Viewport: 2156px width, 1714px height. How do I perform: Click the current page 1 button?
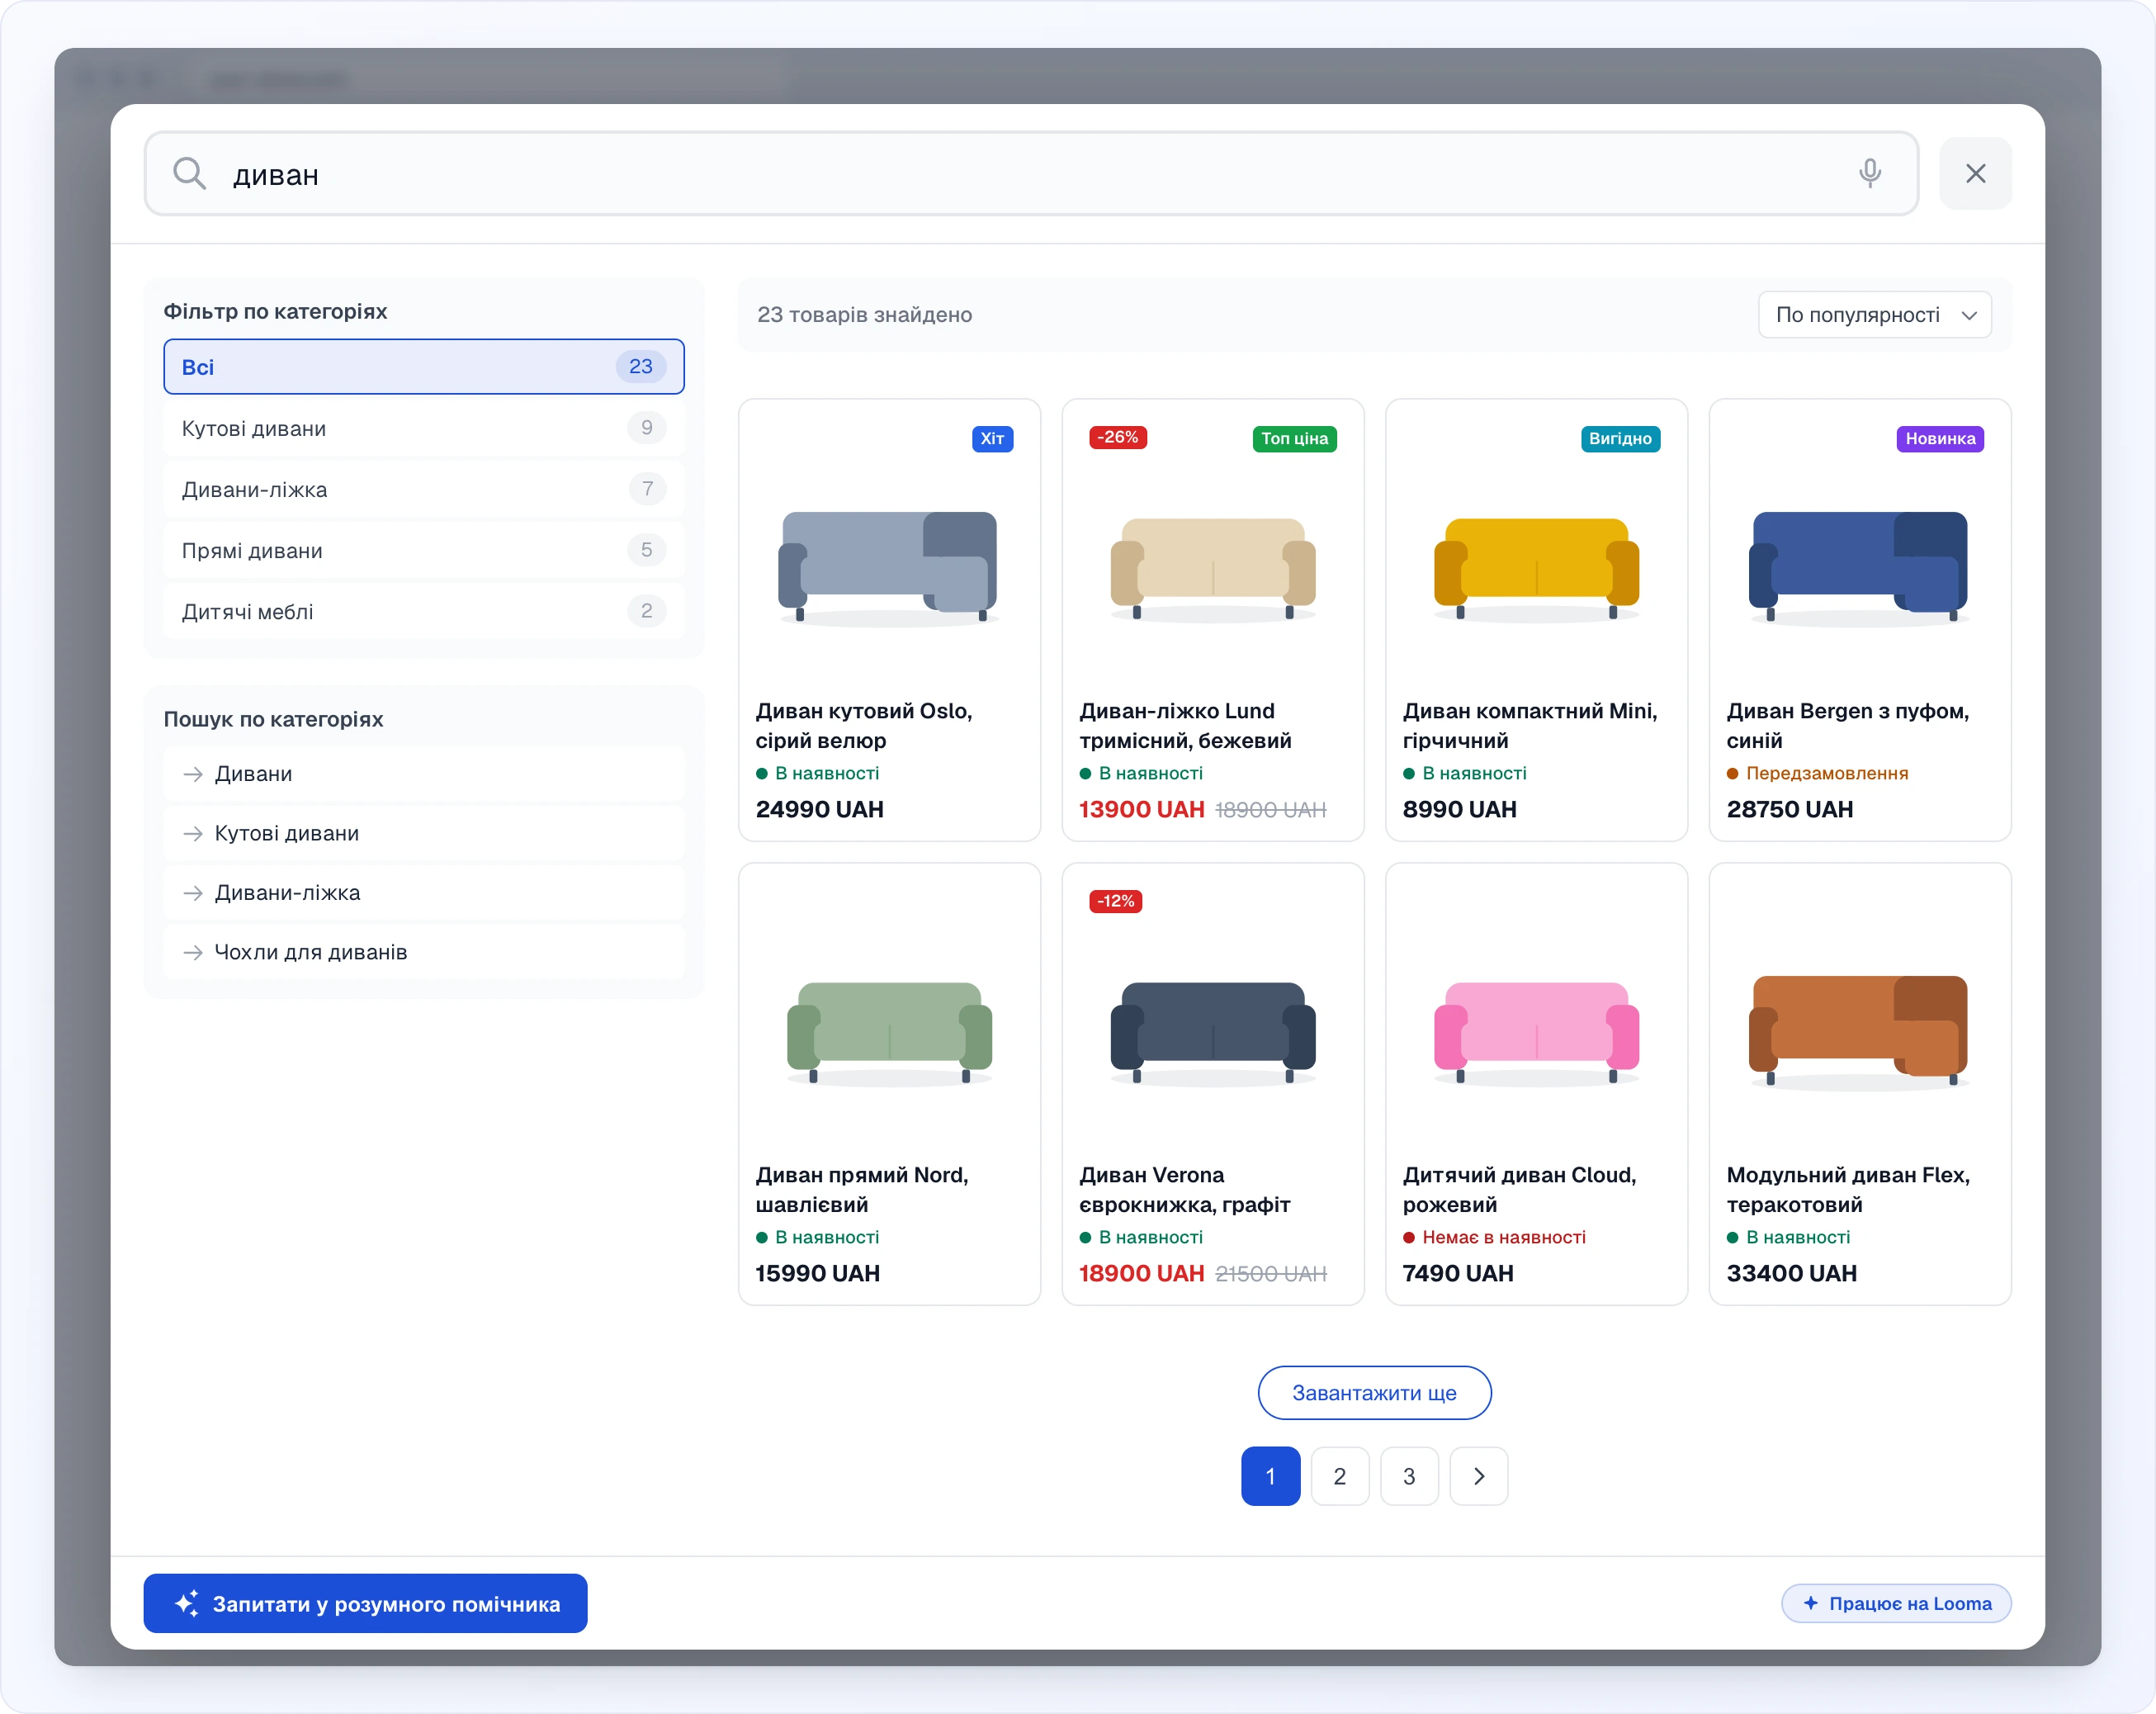tap(1270, 1476)
